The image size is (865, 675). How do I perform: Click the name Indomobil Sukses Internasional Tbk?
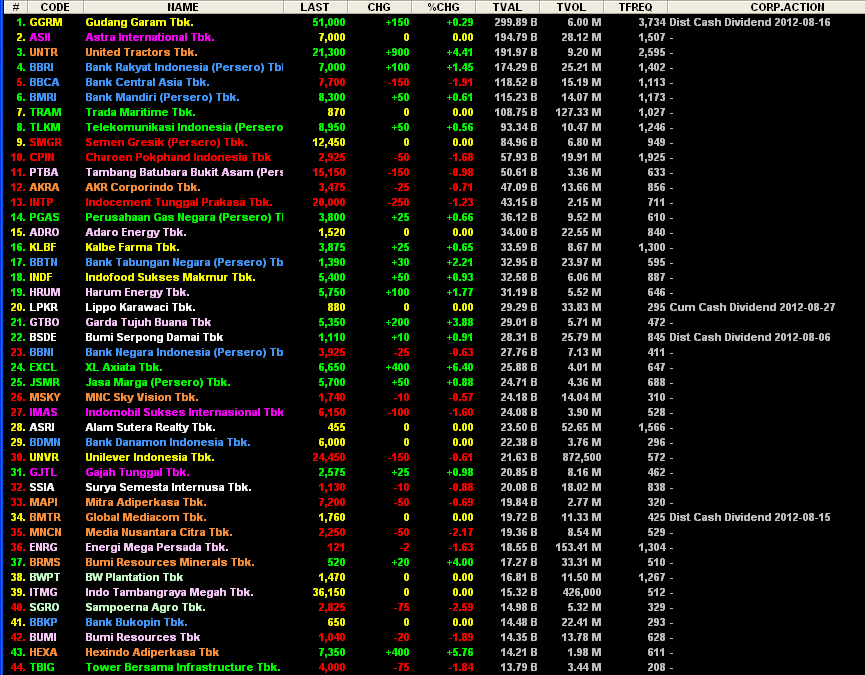point(184,412)
